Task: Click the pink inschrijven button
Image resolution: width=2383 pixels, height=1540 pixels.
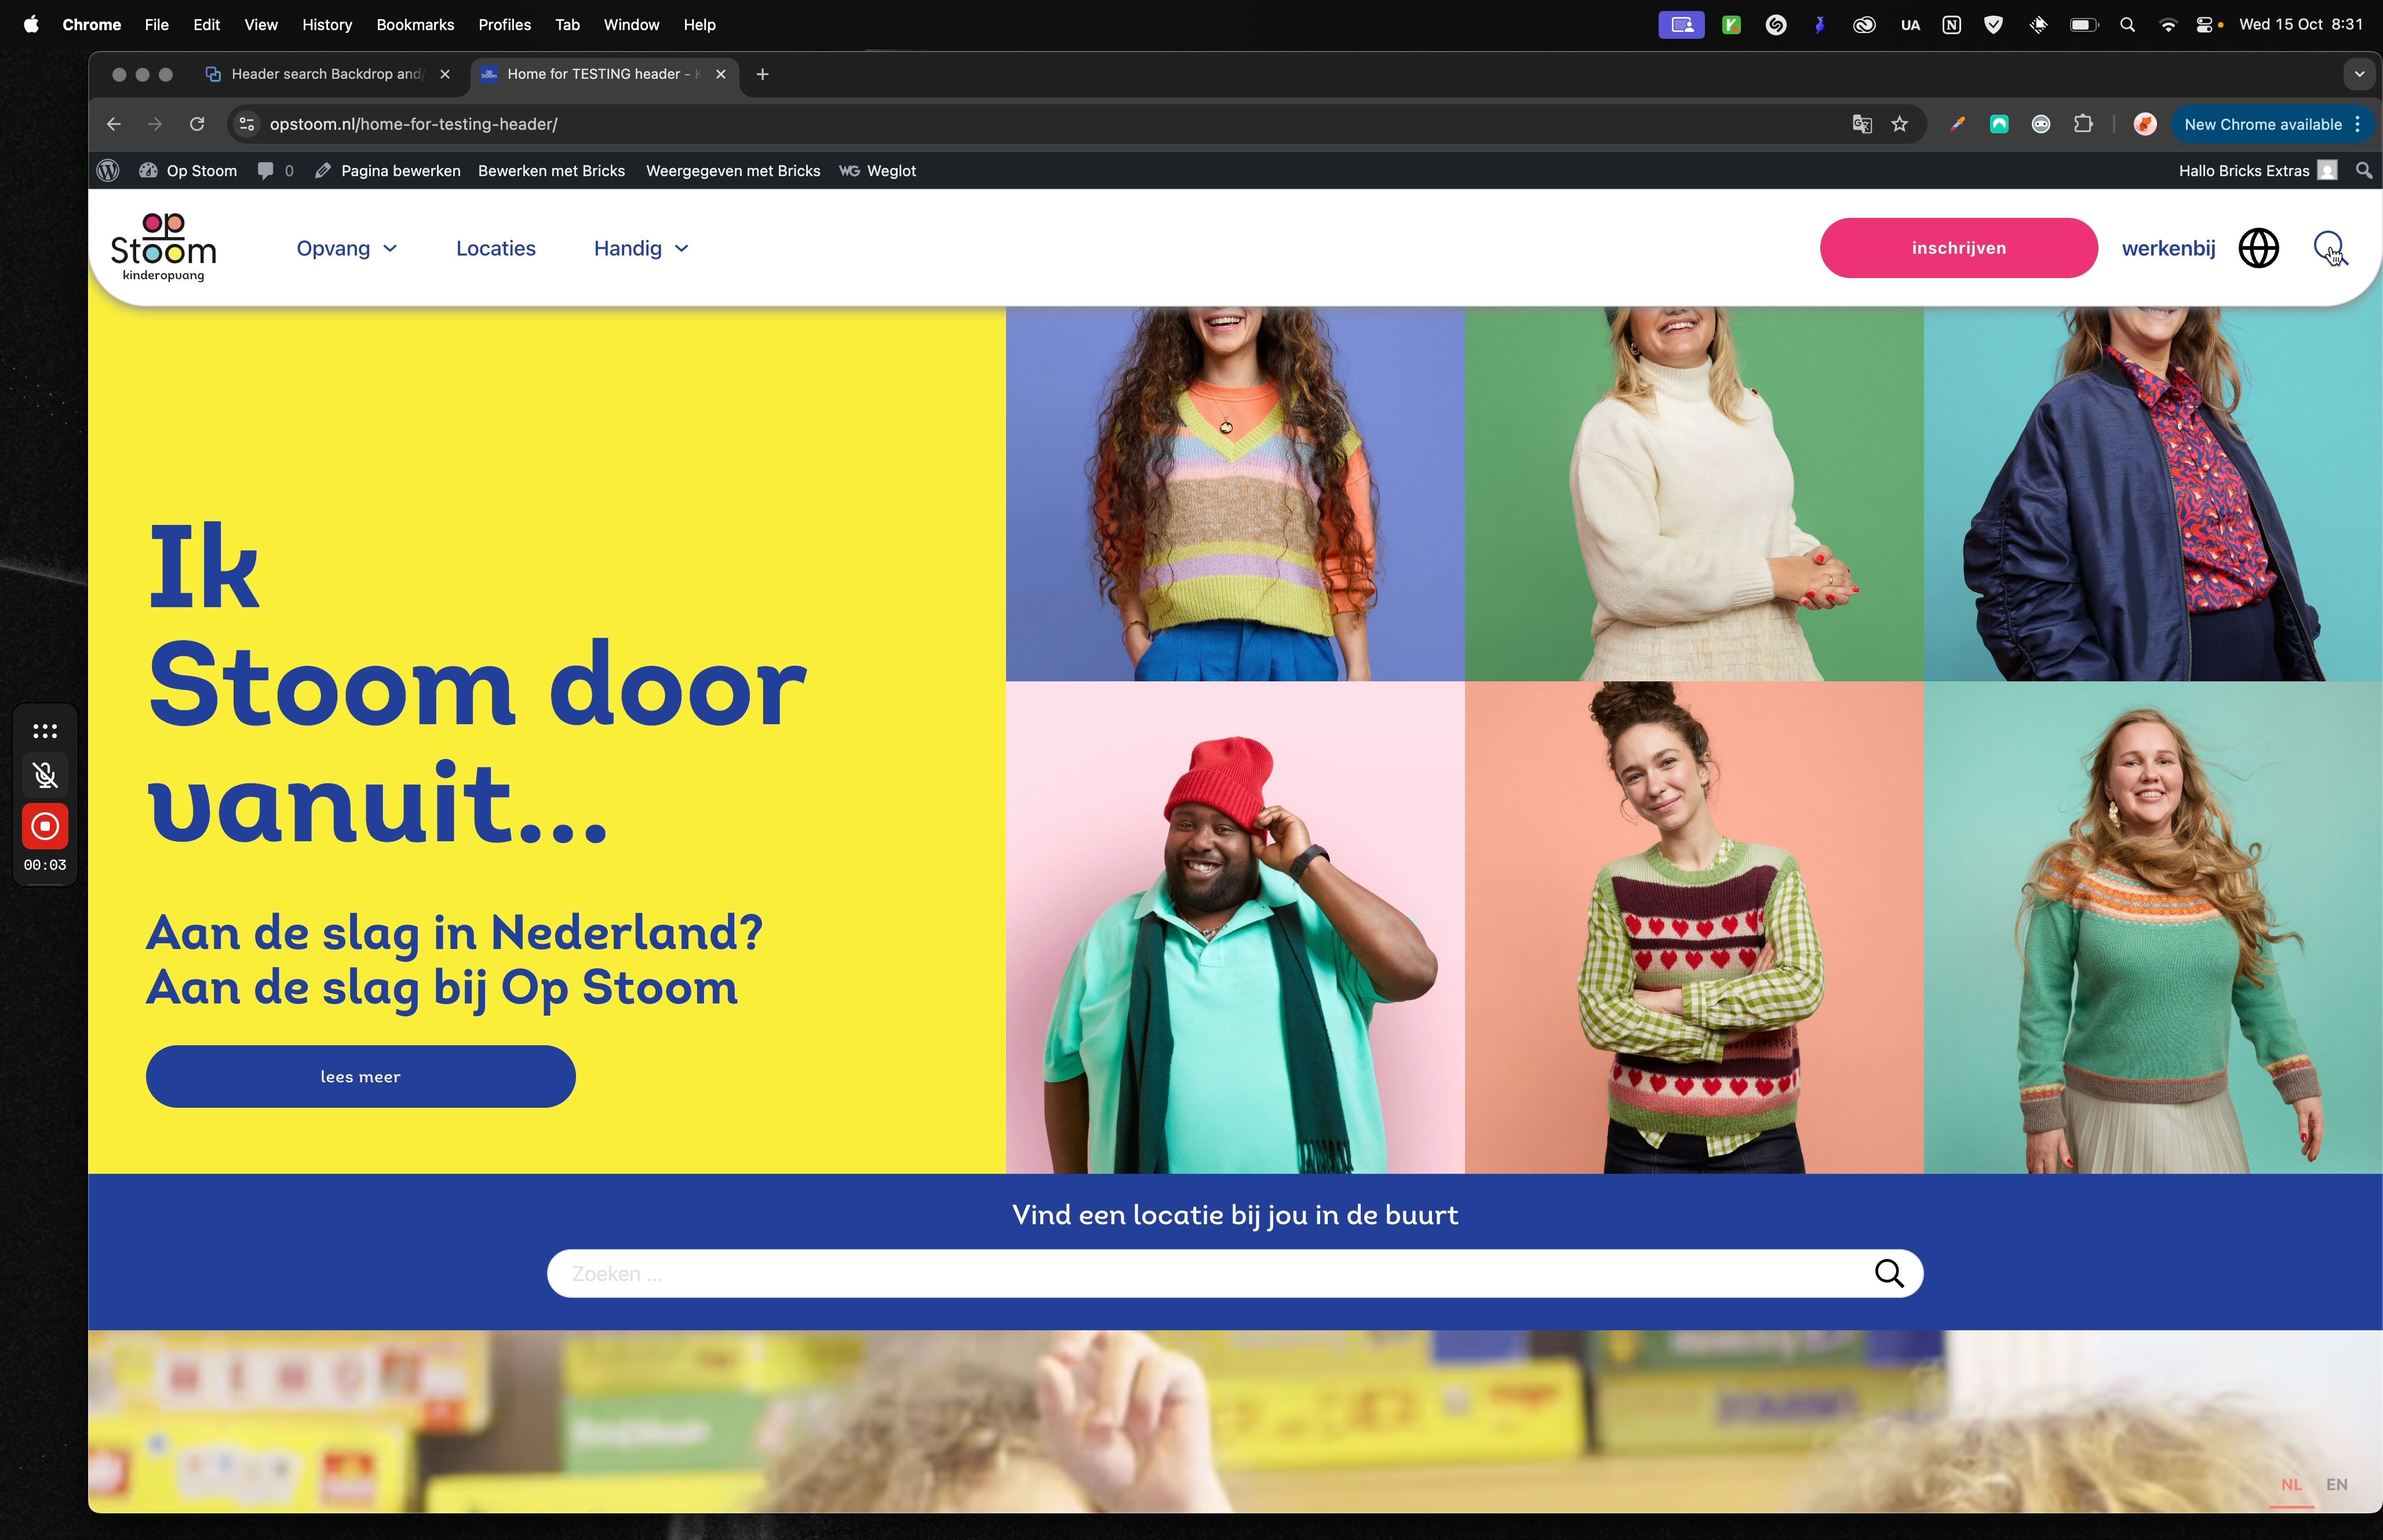Action: (x=1958, y=248)
